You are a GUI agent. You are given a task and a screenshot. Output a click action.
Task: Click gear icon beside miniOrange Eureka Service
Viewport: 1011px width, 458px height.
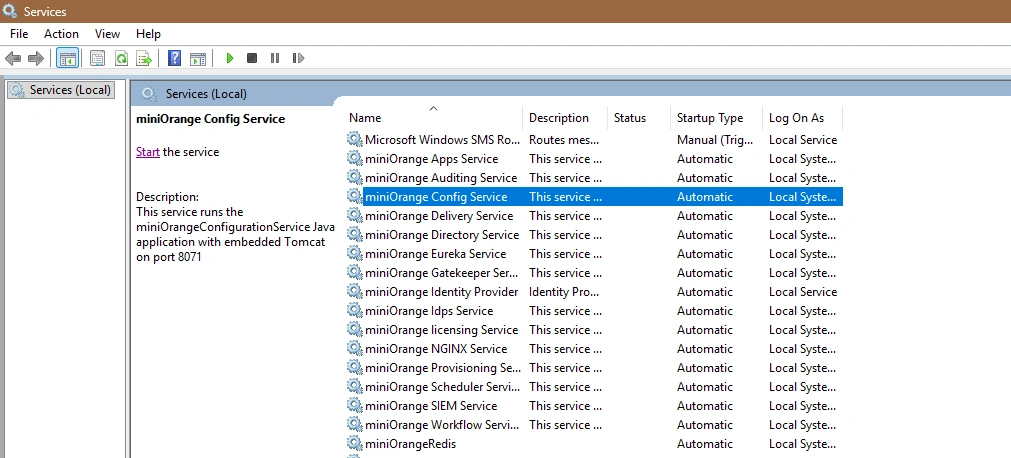click(355, 254)
